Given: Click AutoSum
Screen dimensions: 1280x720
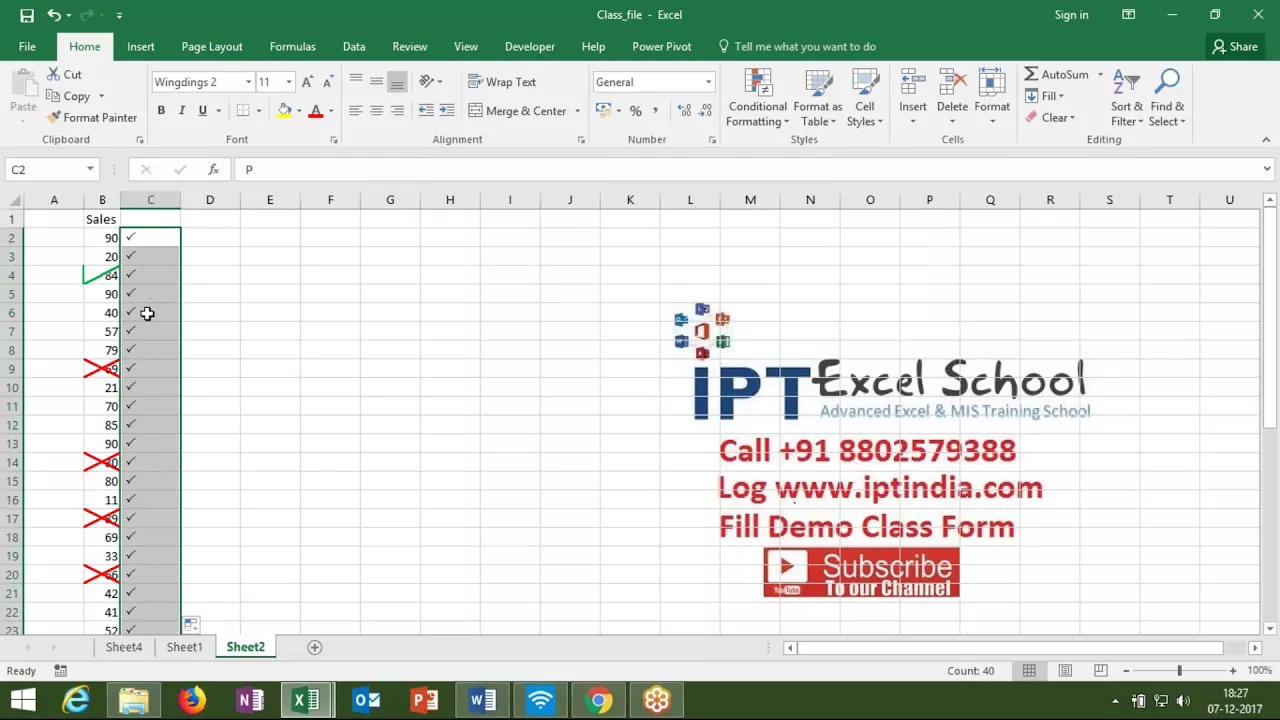Looking at the screenshot, I should click(1056, 74).
